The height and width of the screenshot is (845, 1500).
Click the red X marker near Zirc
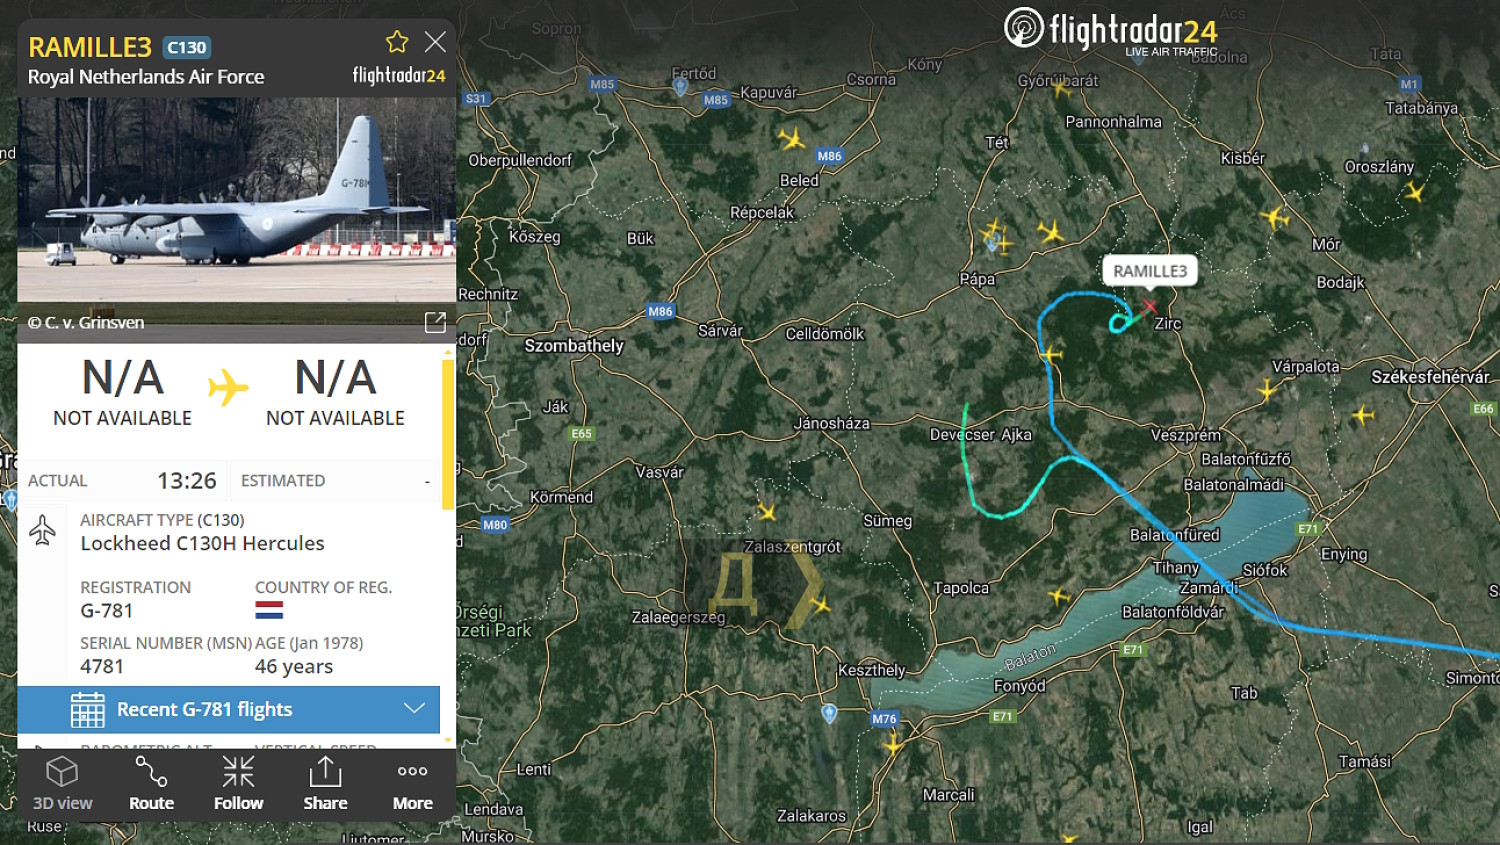pyautogui.click(x=1149, y=306)
